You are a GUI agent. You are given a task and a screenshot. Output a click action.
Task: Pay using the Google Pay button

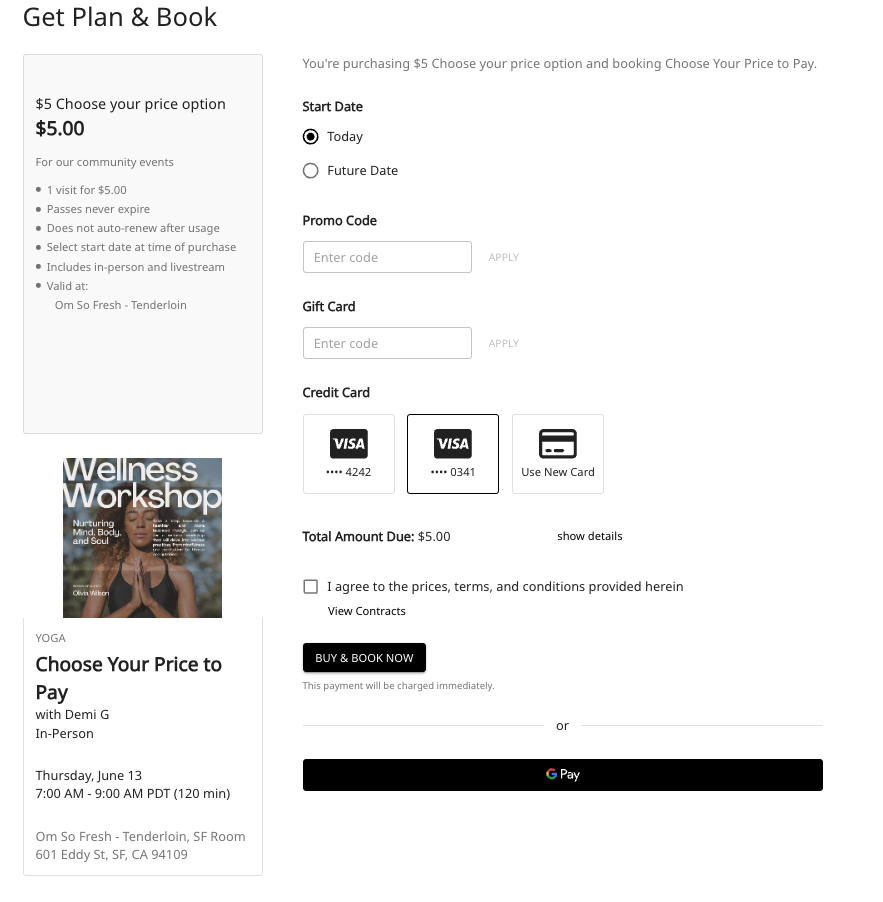tap(563, 775)
